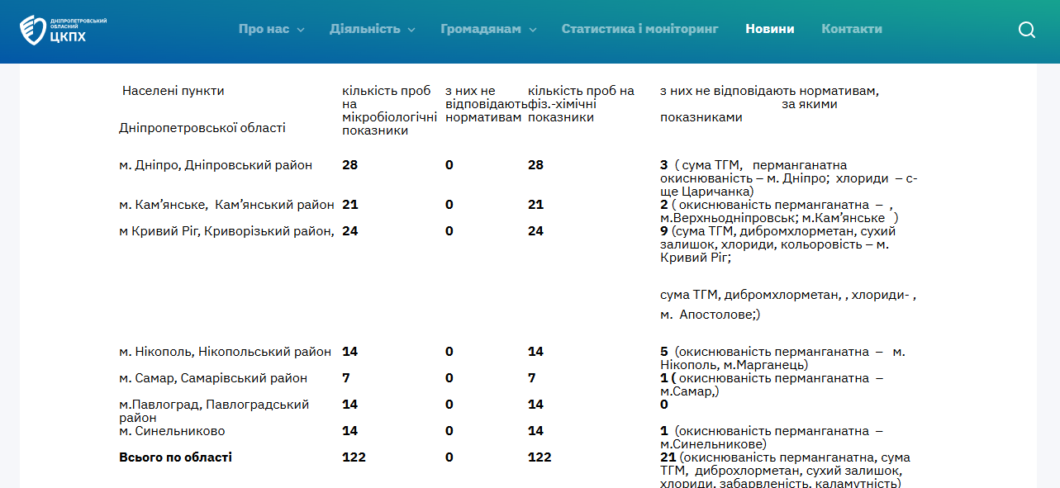Select the Павлоград result value 0
This screenshot has width=1060, height=488.
664,404
